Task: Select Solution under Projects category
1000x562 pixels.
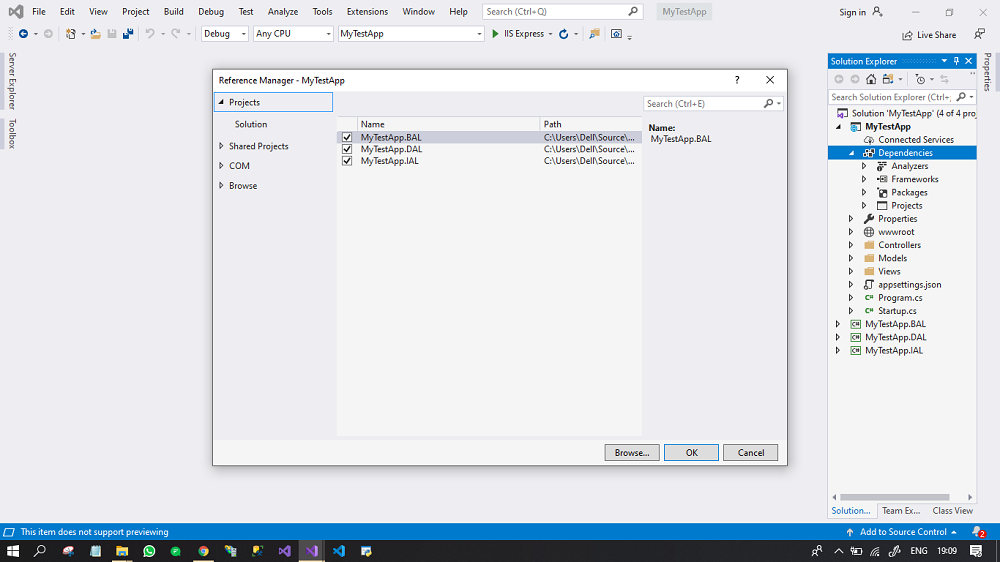Action: pyautogui.click(x=251, y=124)
